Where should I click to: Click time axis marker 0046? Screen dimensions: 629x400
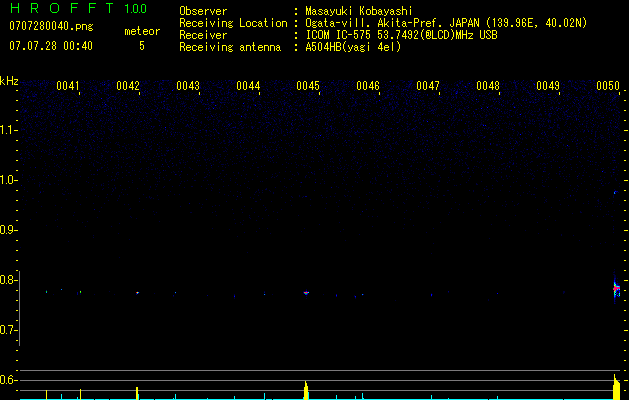point(368,86)
